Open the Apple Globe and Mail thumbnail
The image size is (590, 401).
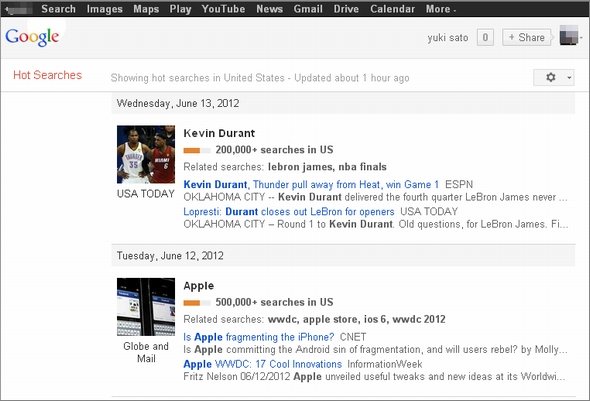146,307
